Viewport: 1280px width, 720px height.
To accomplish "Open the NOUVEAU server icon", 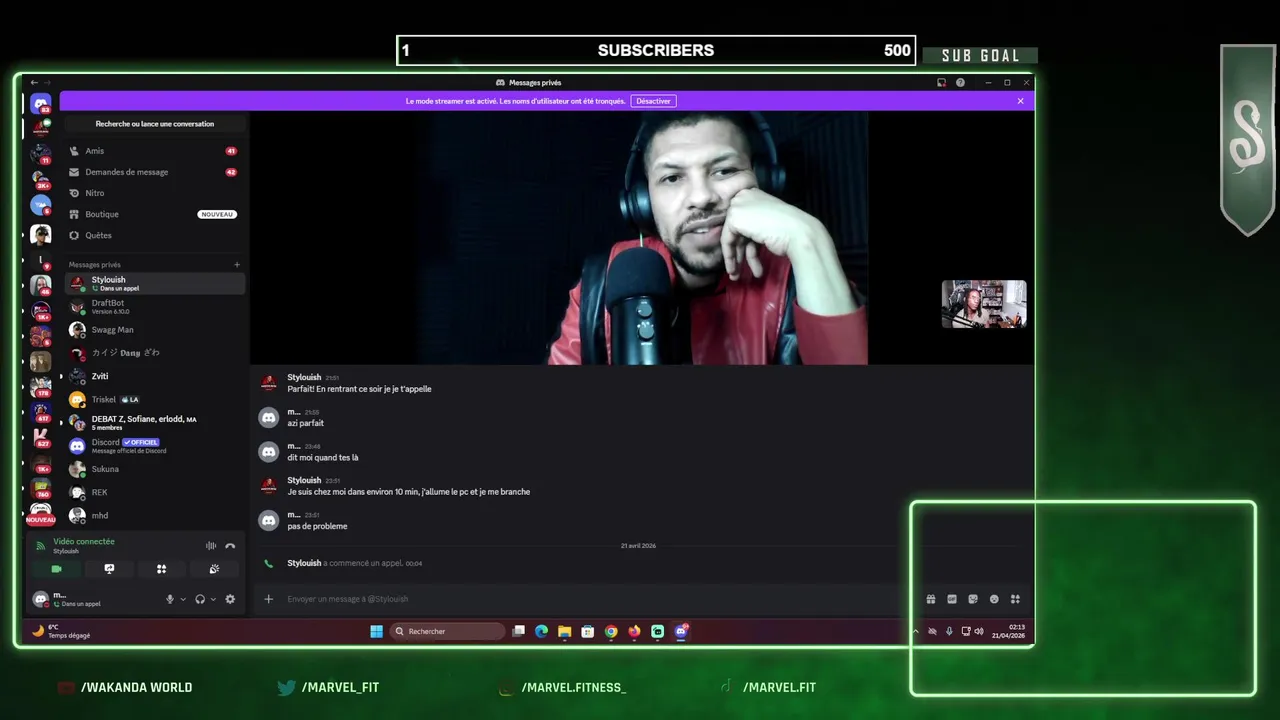I will coord(41,513).
